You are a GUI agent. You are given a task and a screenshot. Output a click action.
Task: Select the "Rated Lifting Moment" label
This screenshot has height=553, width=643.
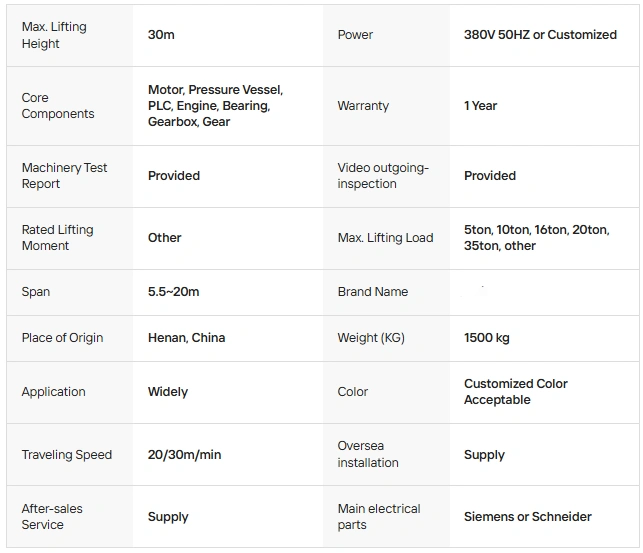click(x=57, y=238)
